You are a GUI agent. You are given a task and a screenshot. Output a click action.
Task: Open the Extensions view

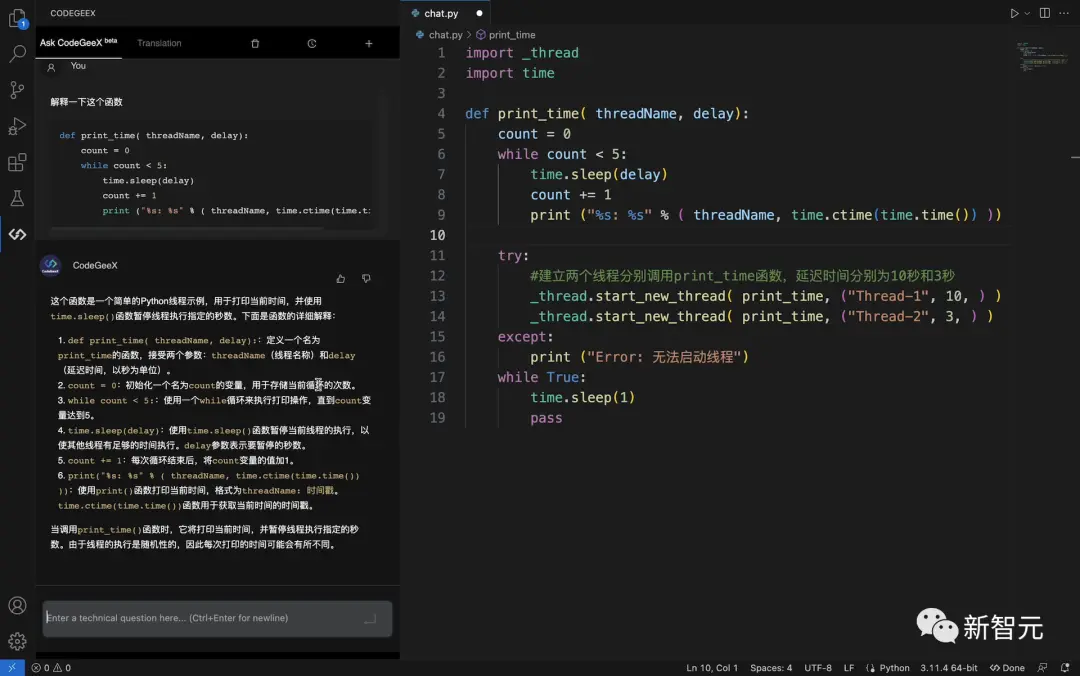(x=17, y=163)
